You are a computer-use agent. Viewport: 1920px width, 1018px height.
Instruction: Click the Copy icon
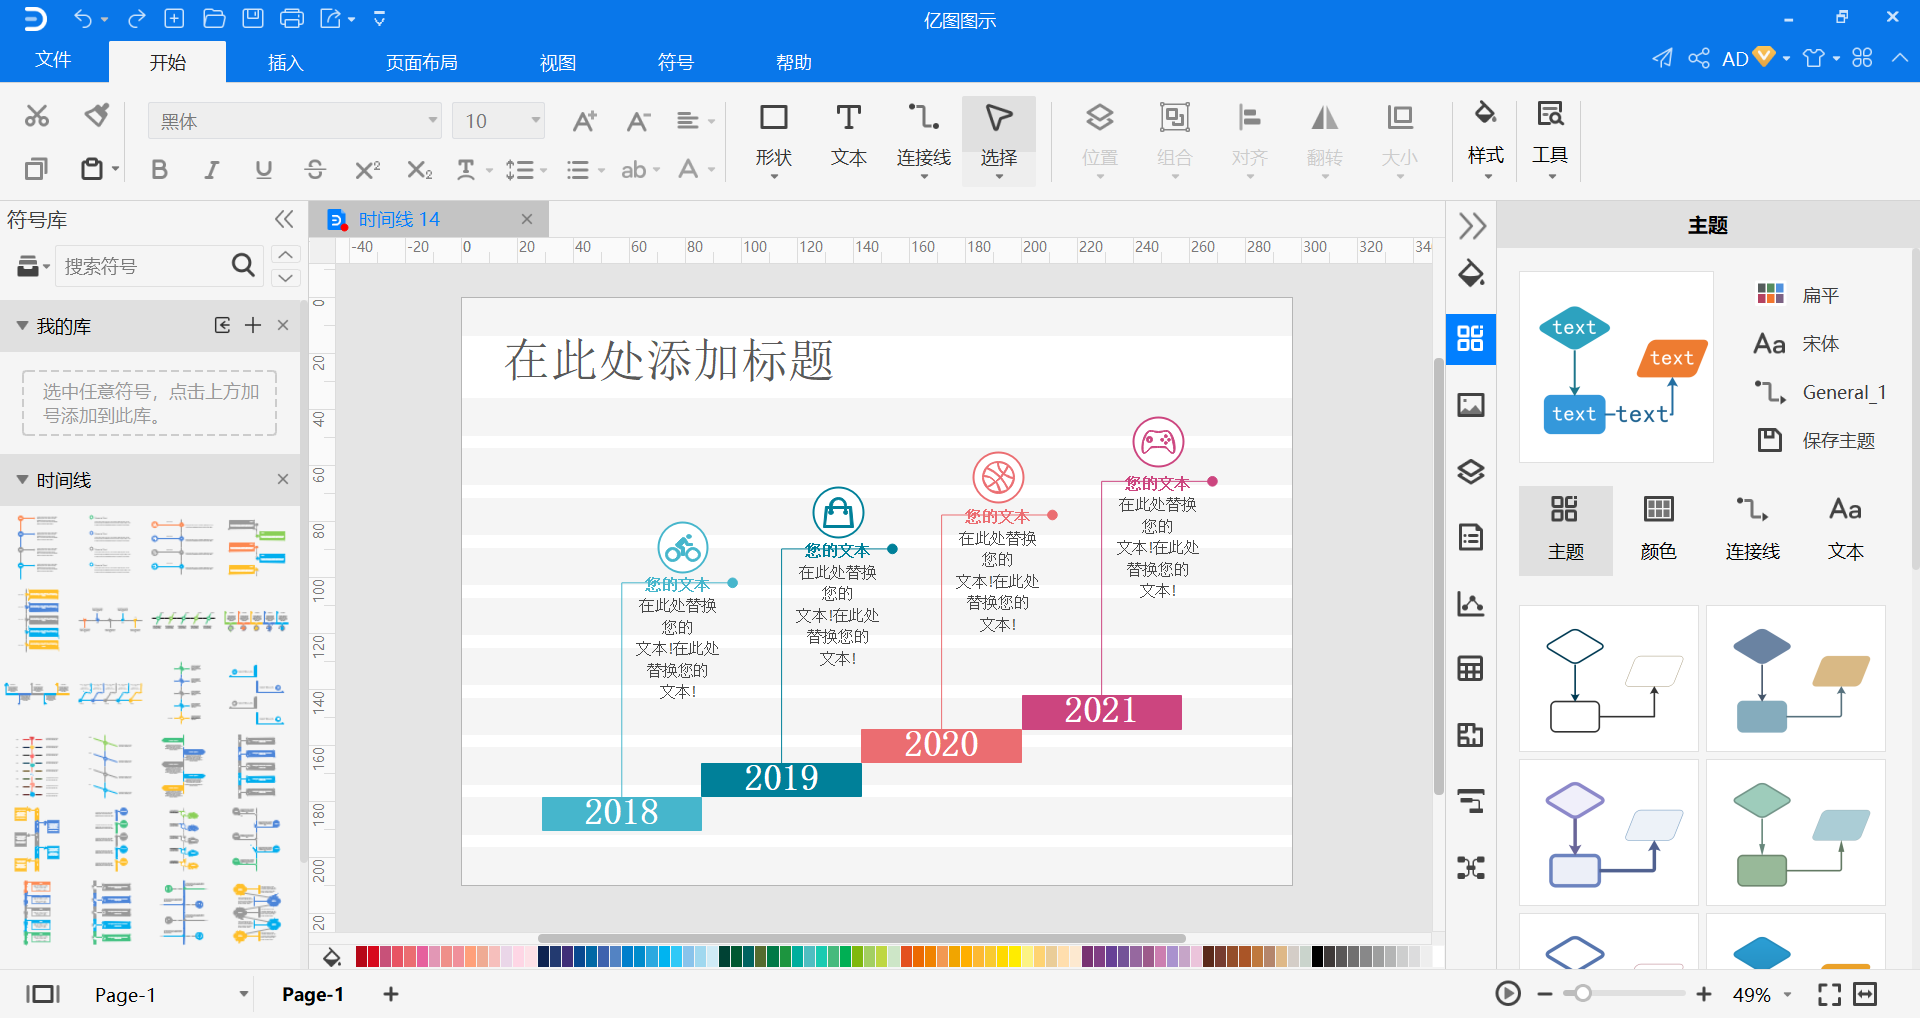pos(36,169)
